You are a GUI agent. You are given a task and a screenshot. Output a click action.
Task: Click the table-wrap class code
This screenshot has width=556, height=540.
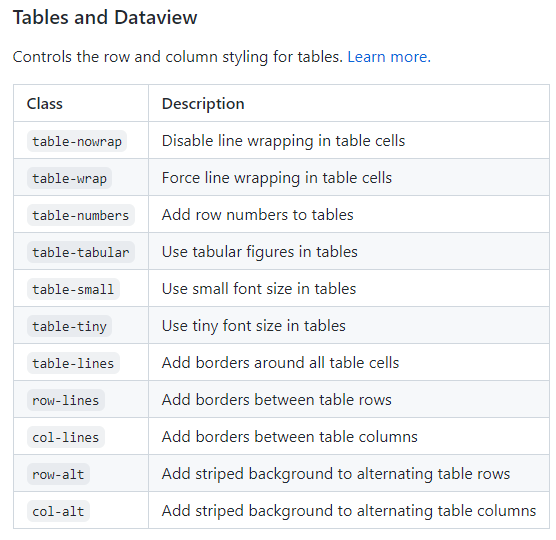[70, 178]
